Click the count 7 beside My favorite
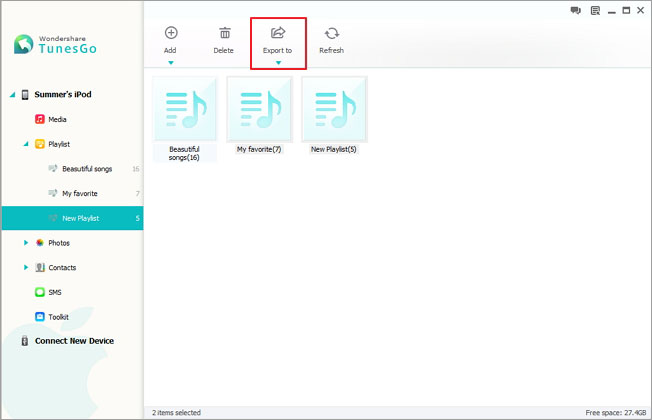 tap(138, 193)
